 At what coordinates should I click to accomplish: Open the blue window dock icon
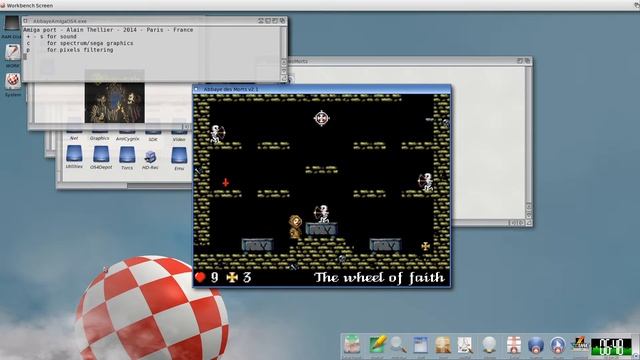pyautogui.click(x=420, y=345)
